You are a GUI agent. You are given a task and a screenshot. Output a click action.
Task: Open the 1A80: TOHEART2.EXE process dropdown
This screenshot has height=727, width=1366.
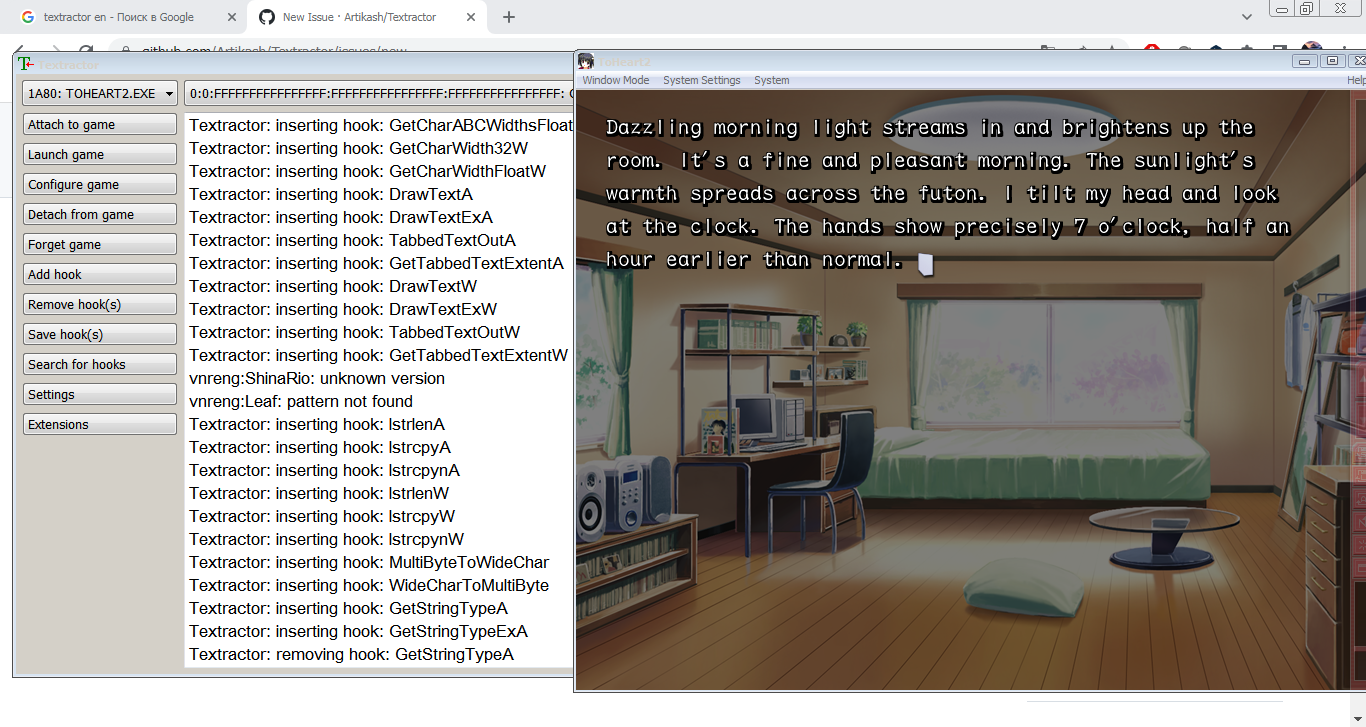coord(99,93)
